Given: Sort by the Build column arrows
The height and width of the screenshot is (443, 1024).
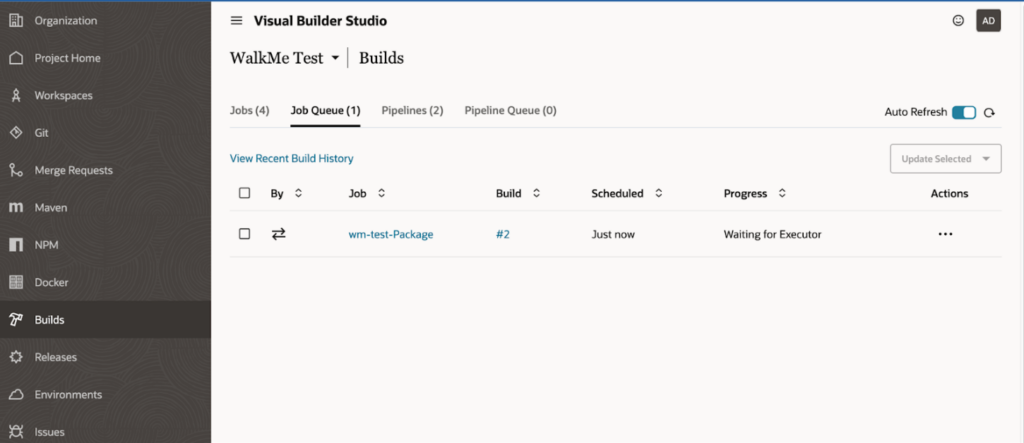Looking at the screenshot, I should point(537,193).
